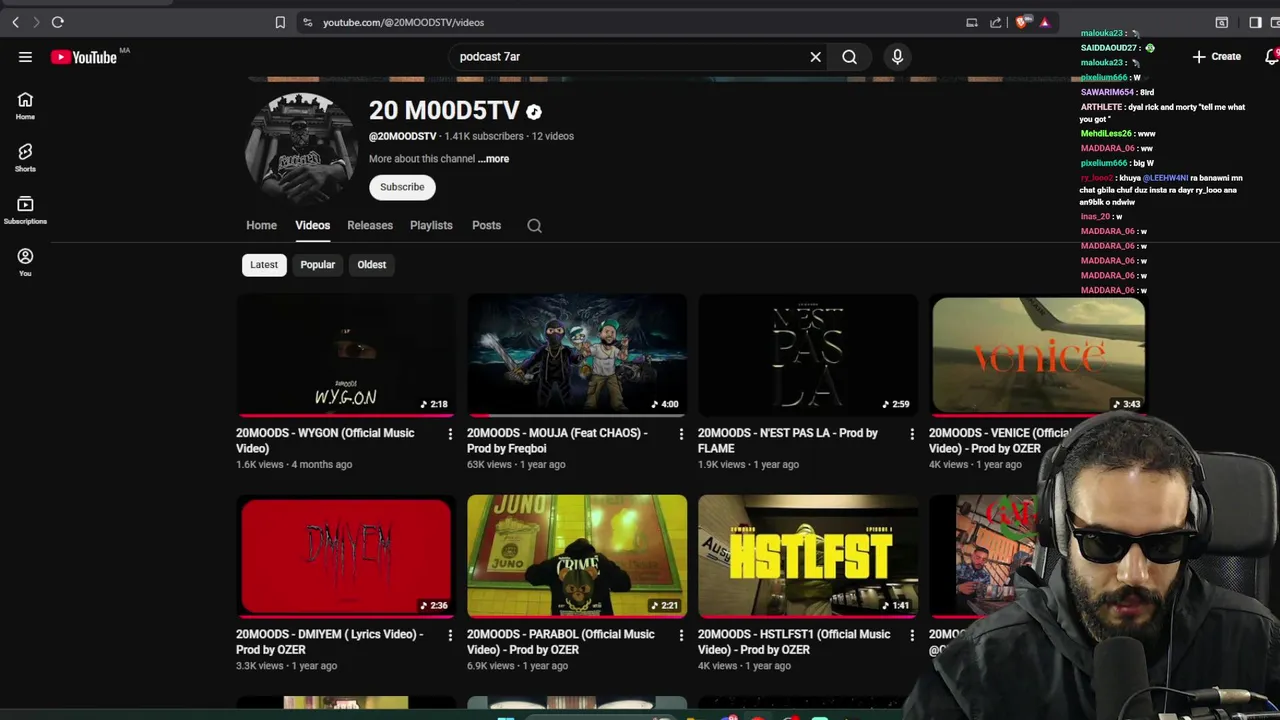This screenshot has height=720, width=1280.
Task: Expand channel description with ...more
Action: click(494, 159)
